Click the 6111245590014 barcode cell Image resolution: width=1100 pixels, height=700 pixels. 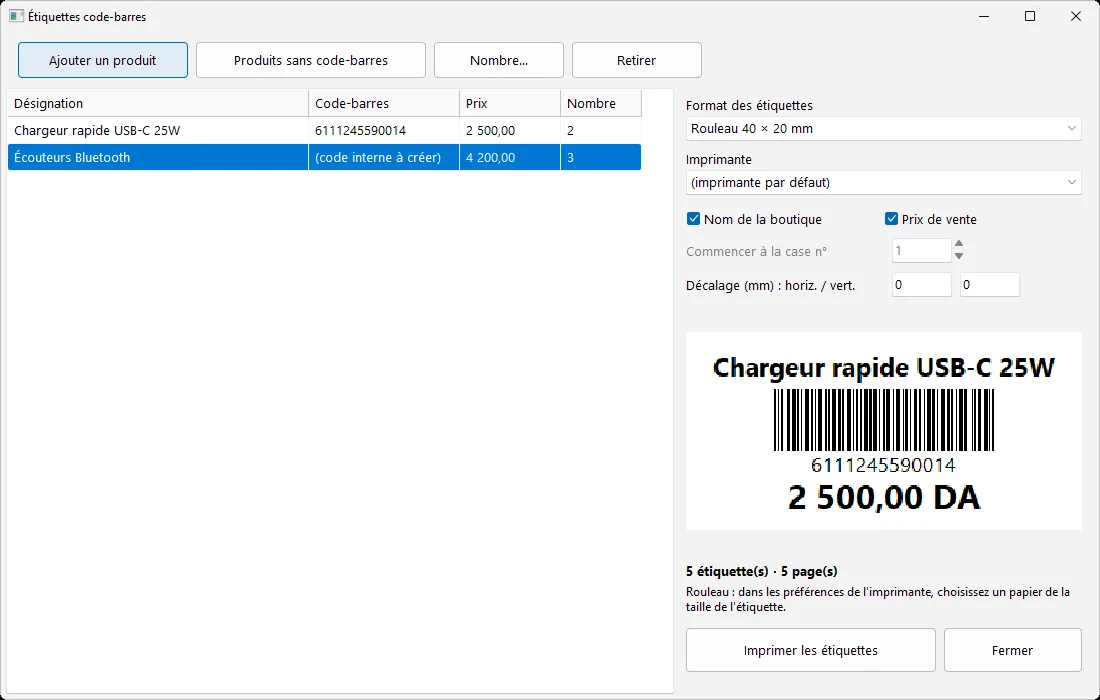click(384, 130)
